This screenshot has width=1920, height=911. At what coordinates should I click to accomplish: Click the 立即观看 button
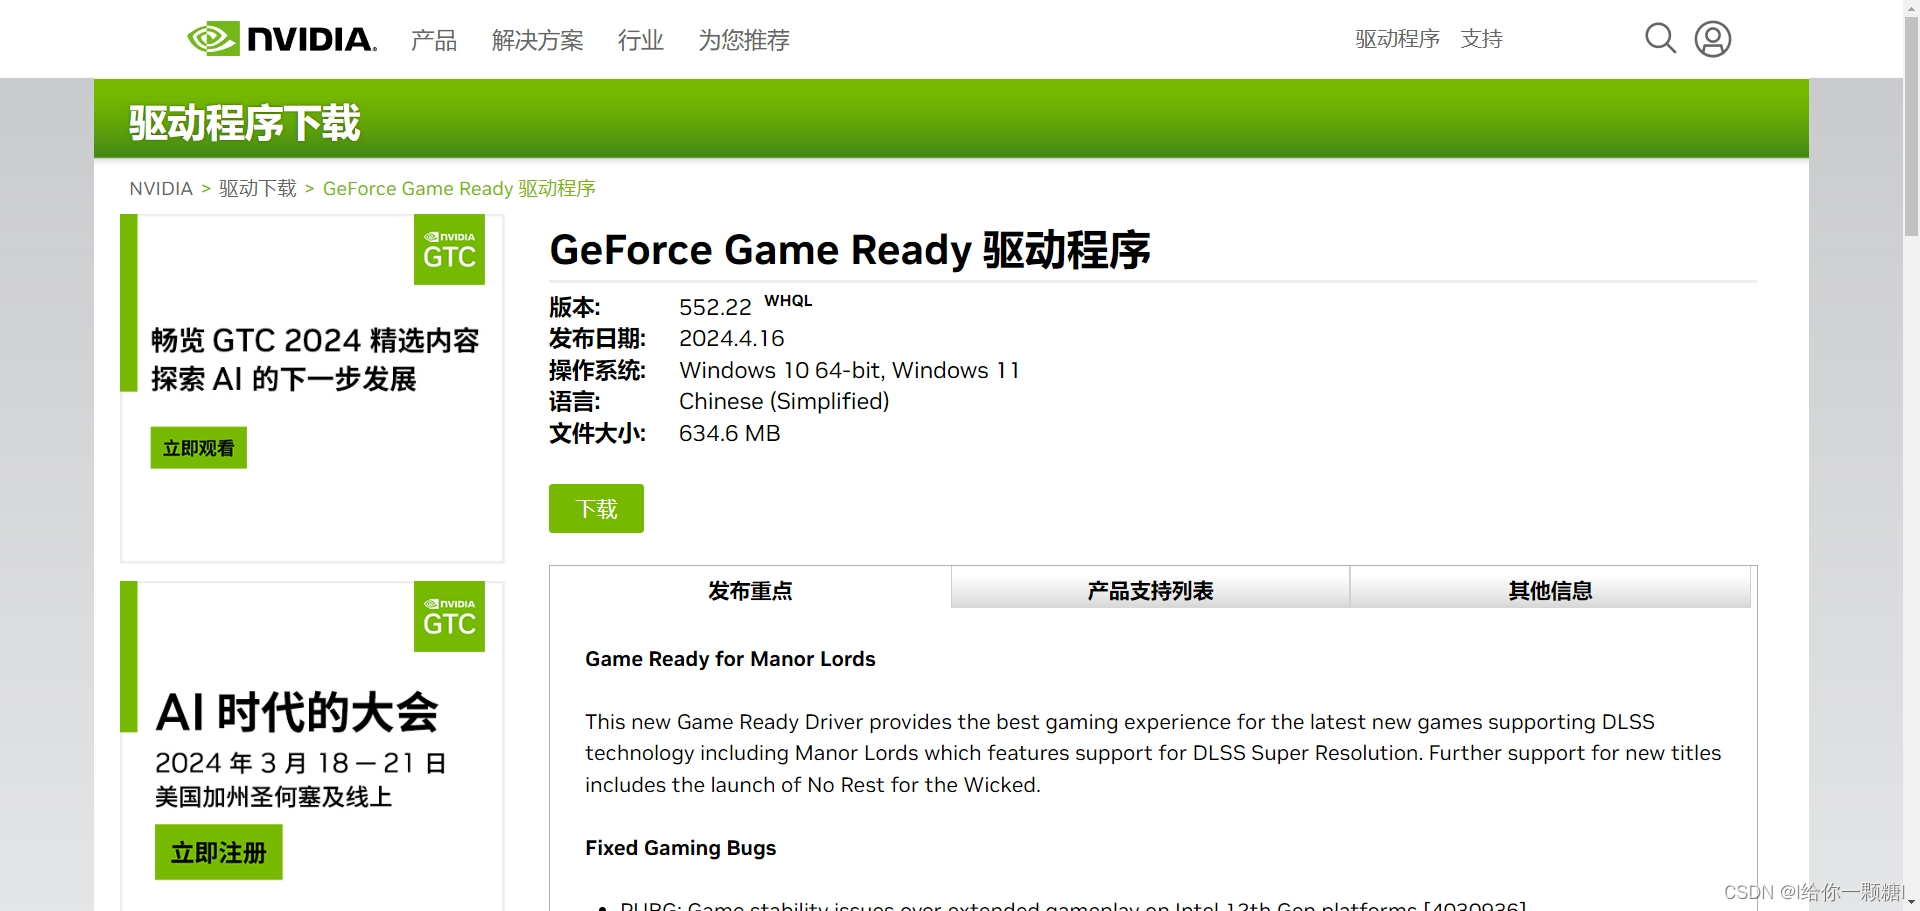[x=199, y=448]
